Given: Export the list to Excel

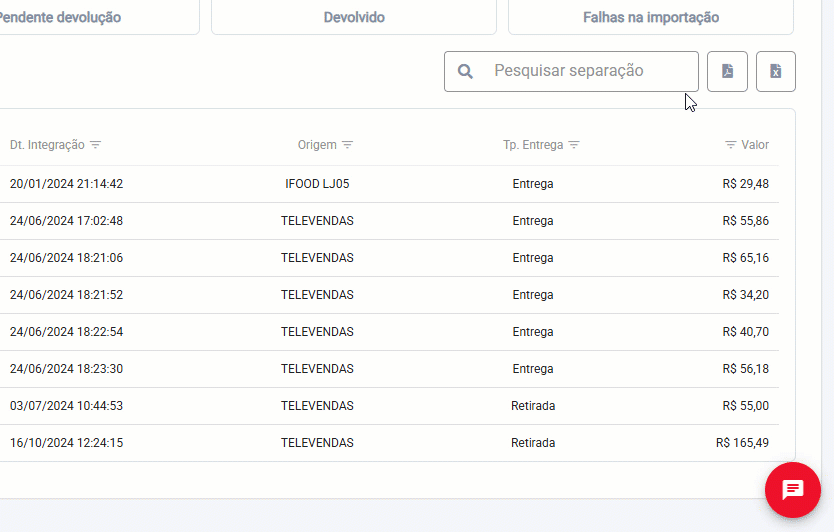Looking at the screenshot, I should [x=775, y=71].
